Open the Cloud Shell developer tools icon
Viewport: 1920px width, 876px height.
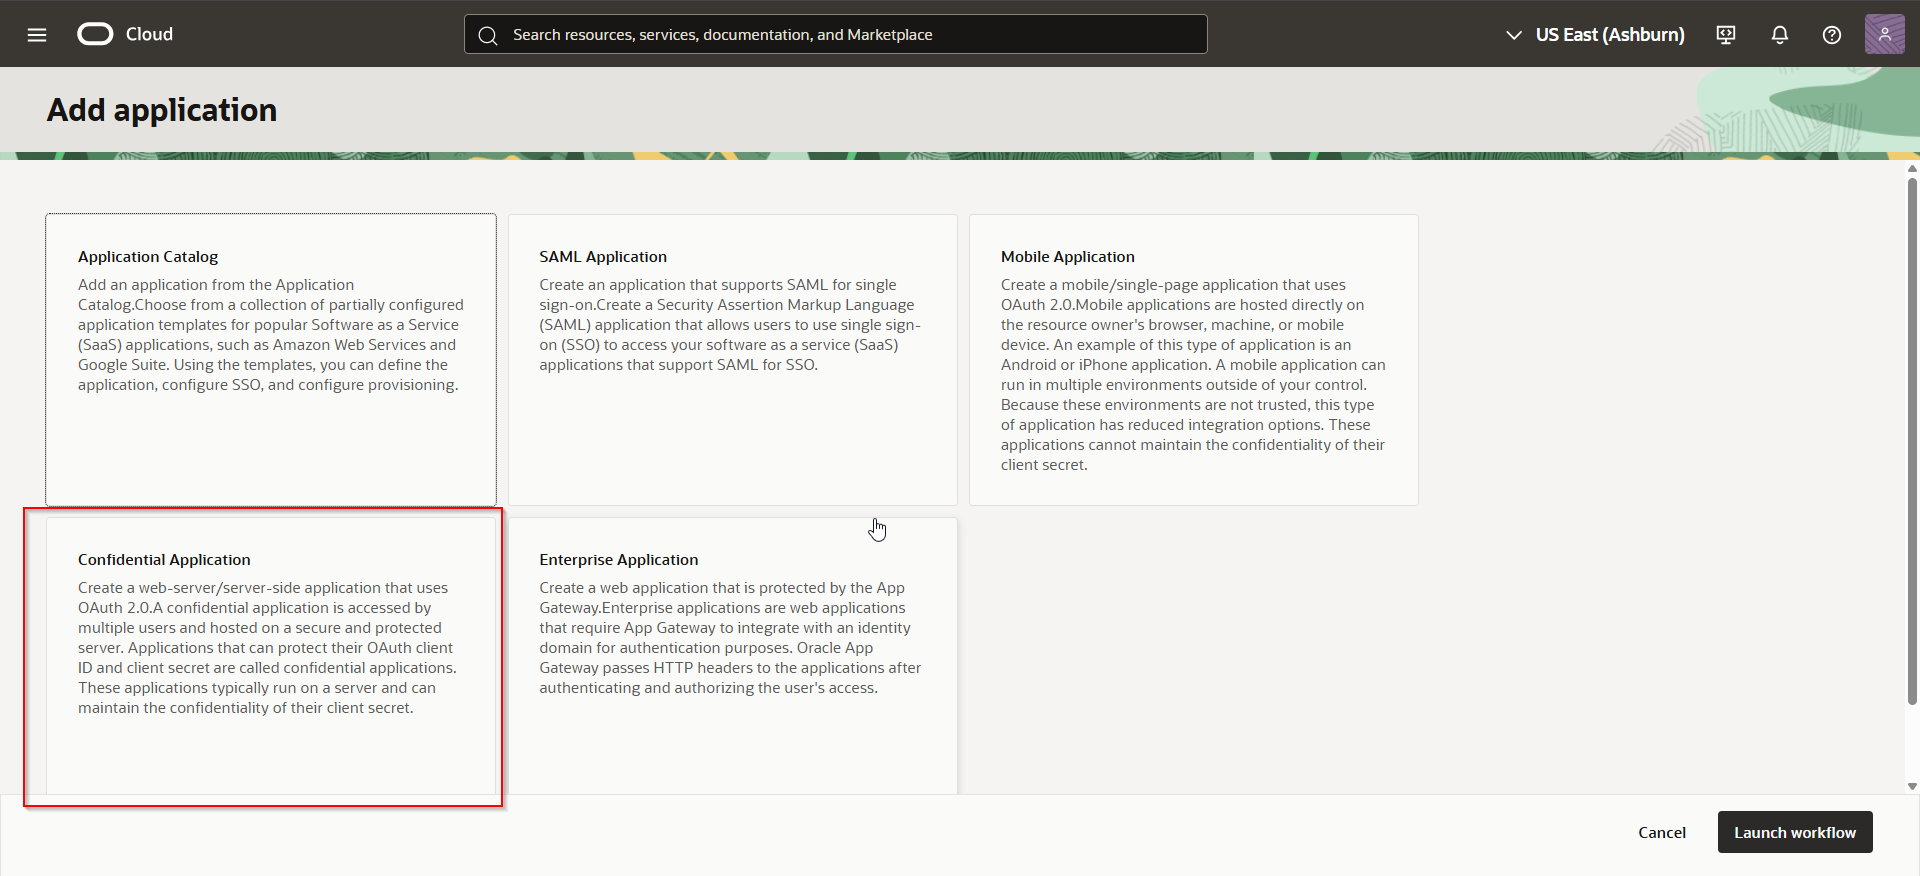1726,35
